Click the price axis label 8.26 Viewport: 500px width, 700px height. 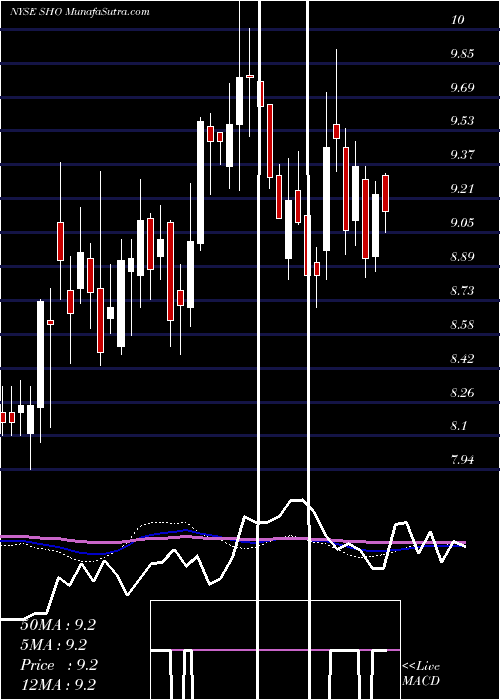(x=462, y=393)
